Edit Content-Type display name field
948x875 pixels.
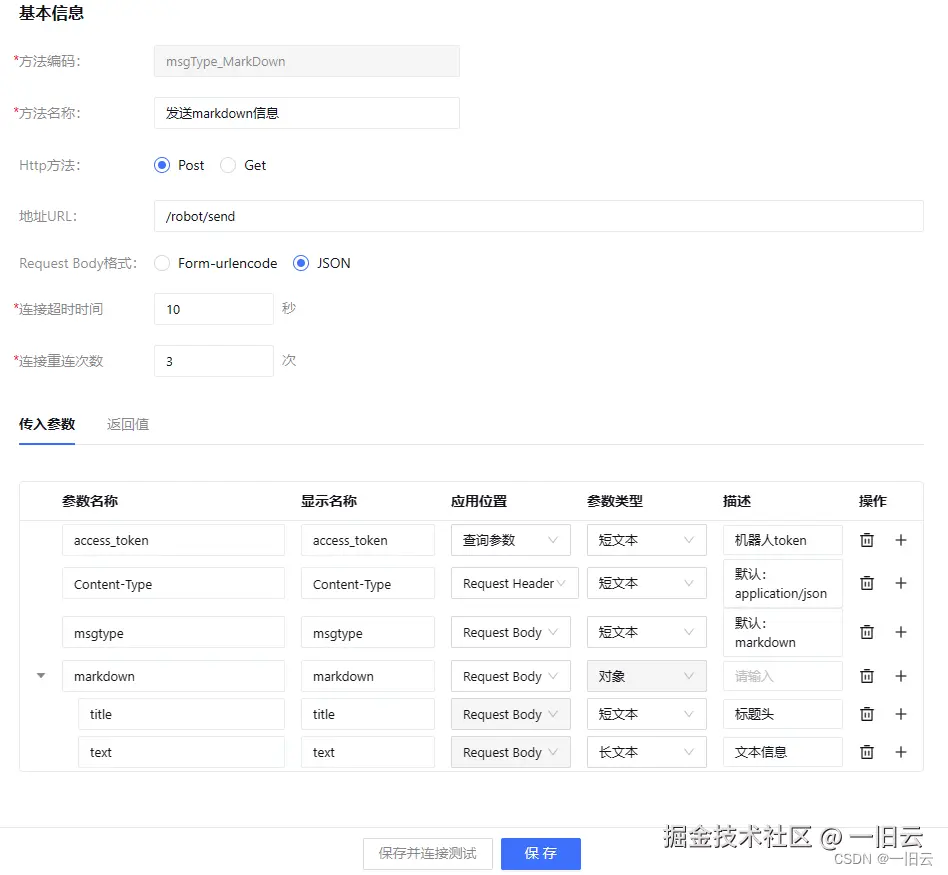point(368,584)
